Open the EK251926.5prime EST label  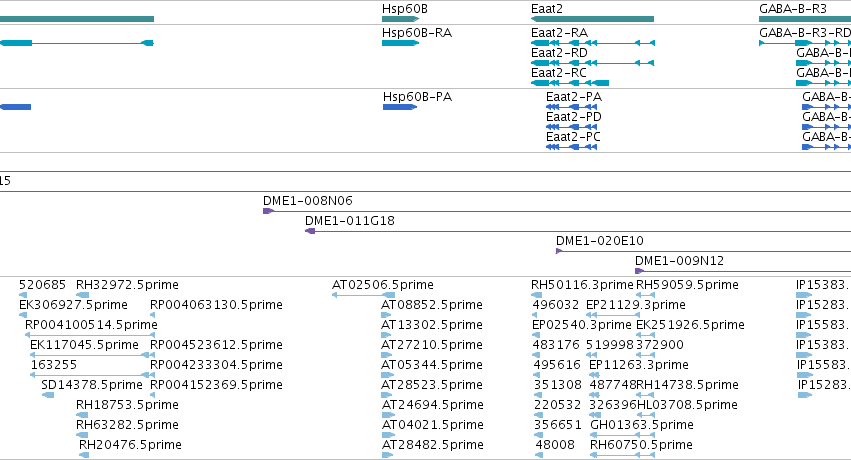pyautogui.click(x=690, y=325)
